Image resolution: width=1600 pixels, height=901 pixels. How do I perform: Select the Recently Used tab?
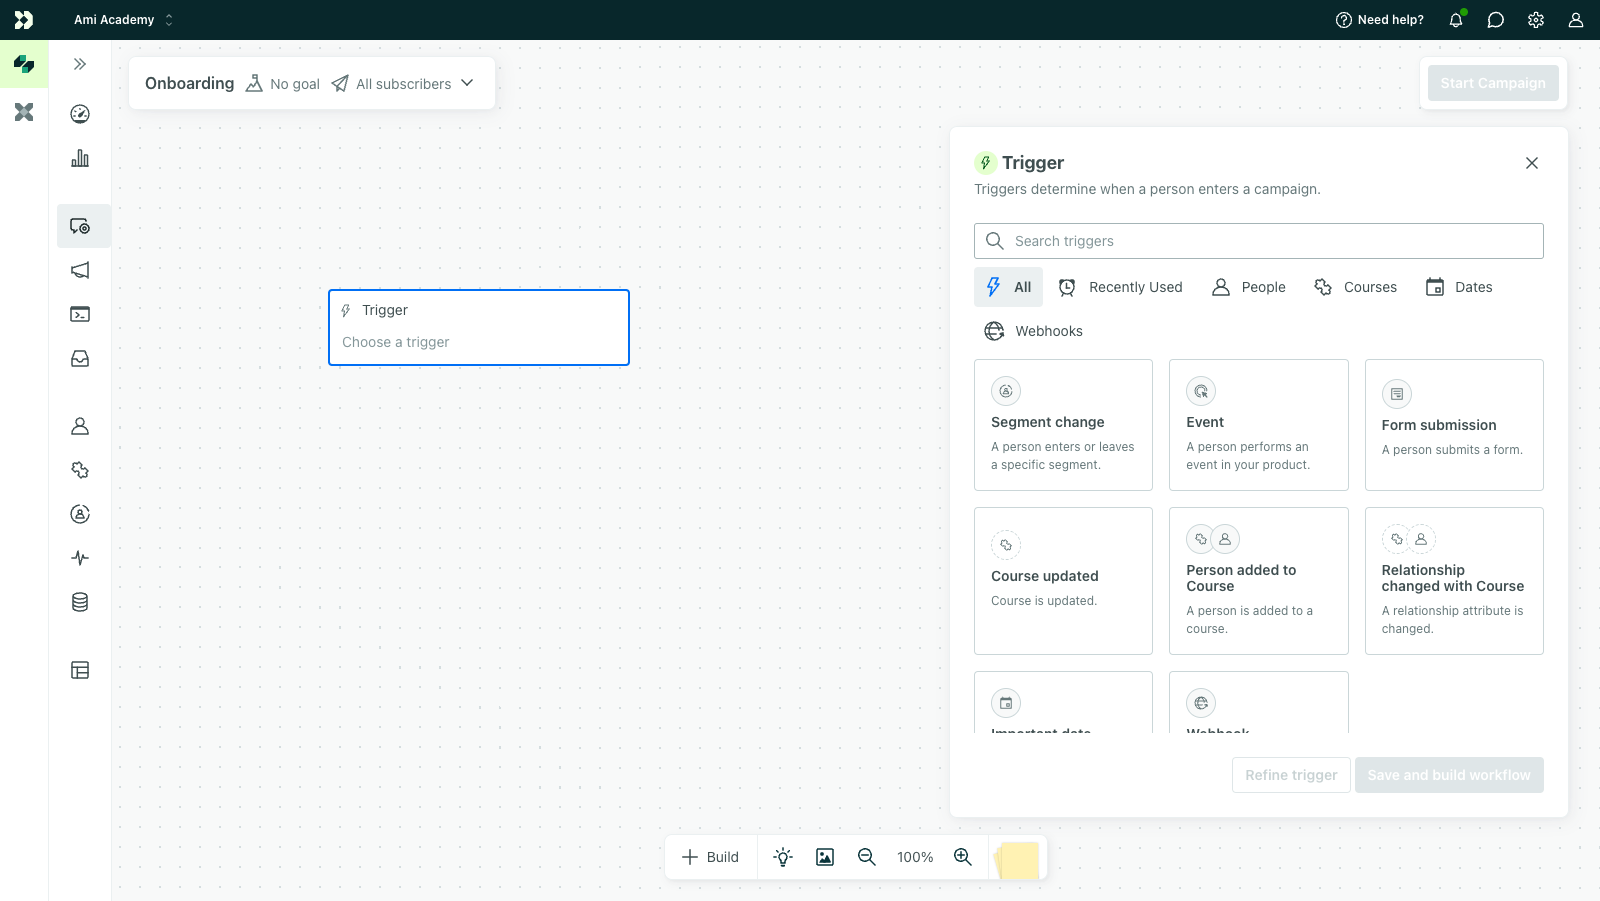[1120, 287]
